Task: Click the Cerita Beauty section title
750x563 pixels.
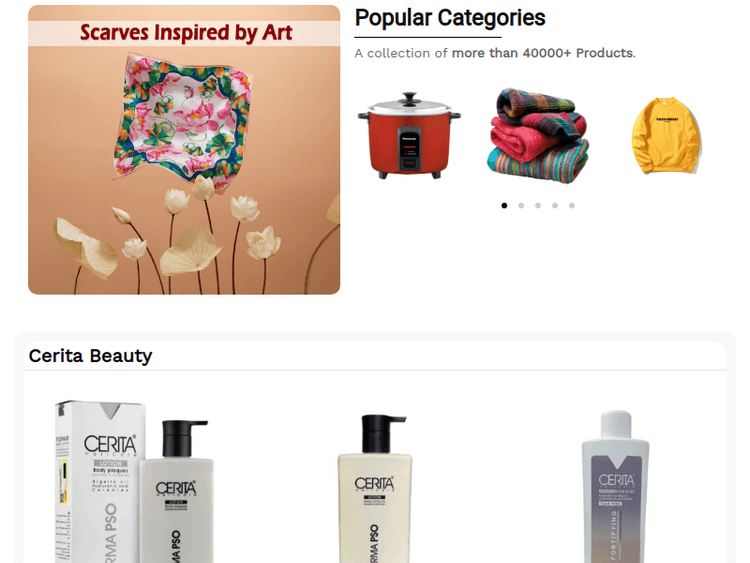Action: (90, 356)
